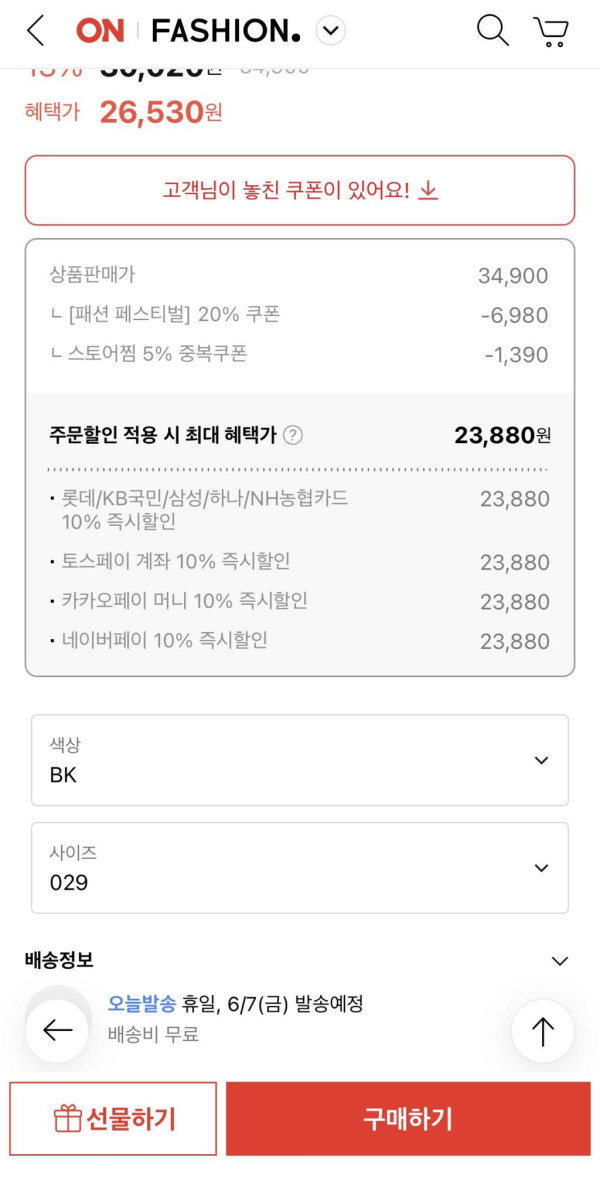Click the 고객님이 놓친 쿠폰이 있어요 button
Viewport: 600px width, 1187px height.
tap(300, 190)
